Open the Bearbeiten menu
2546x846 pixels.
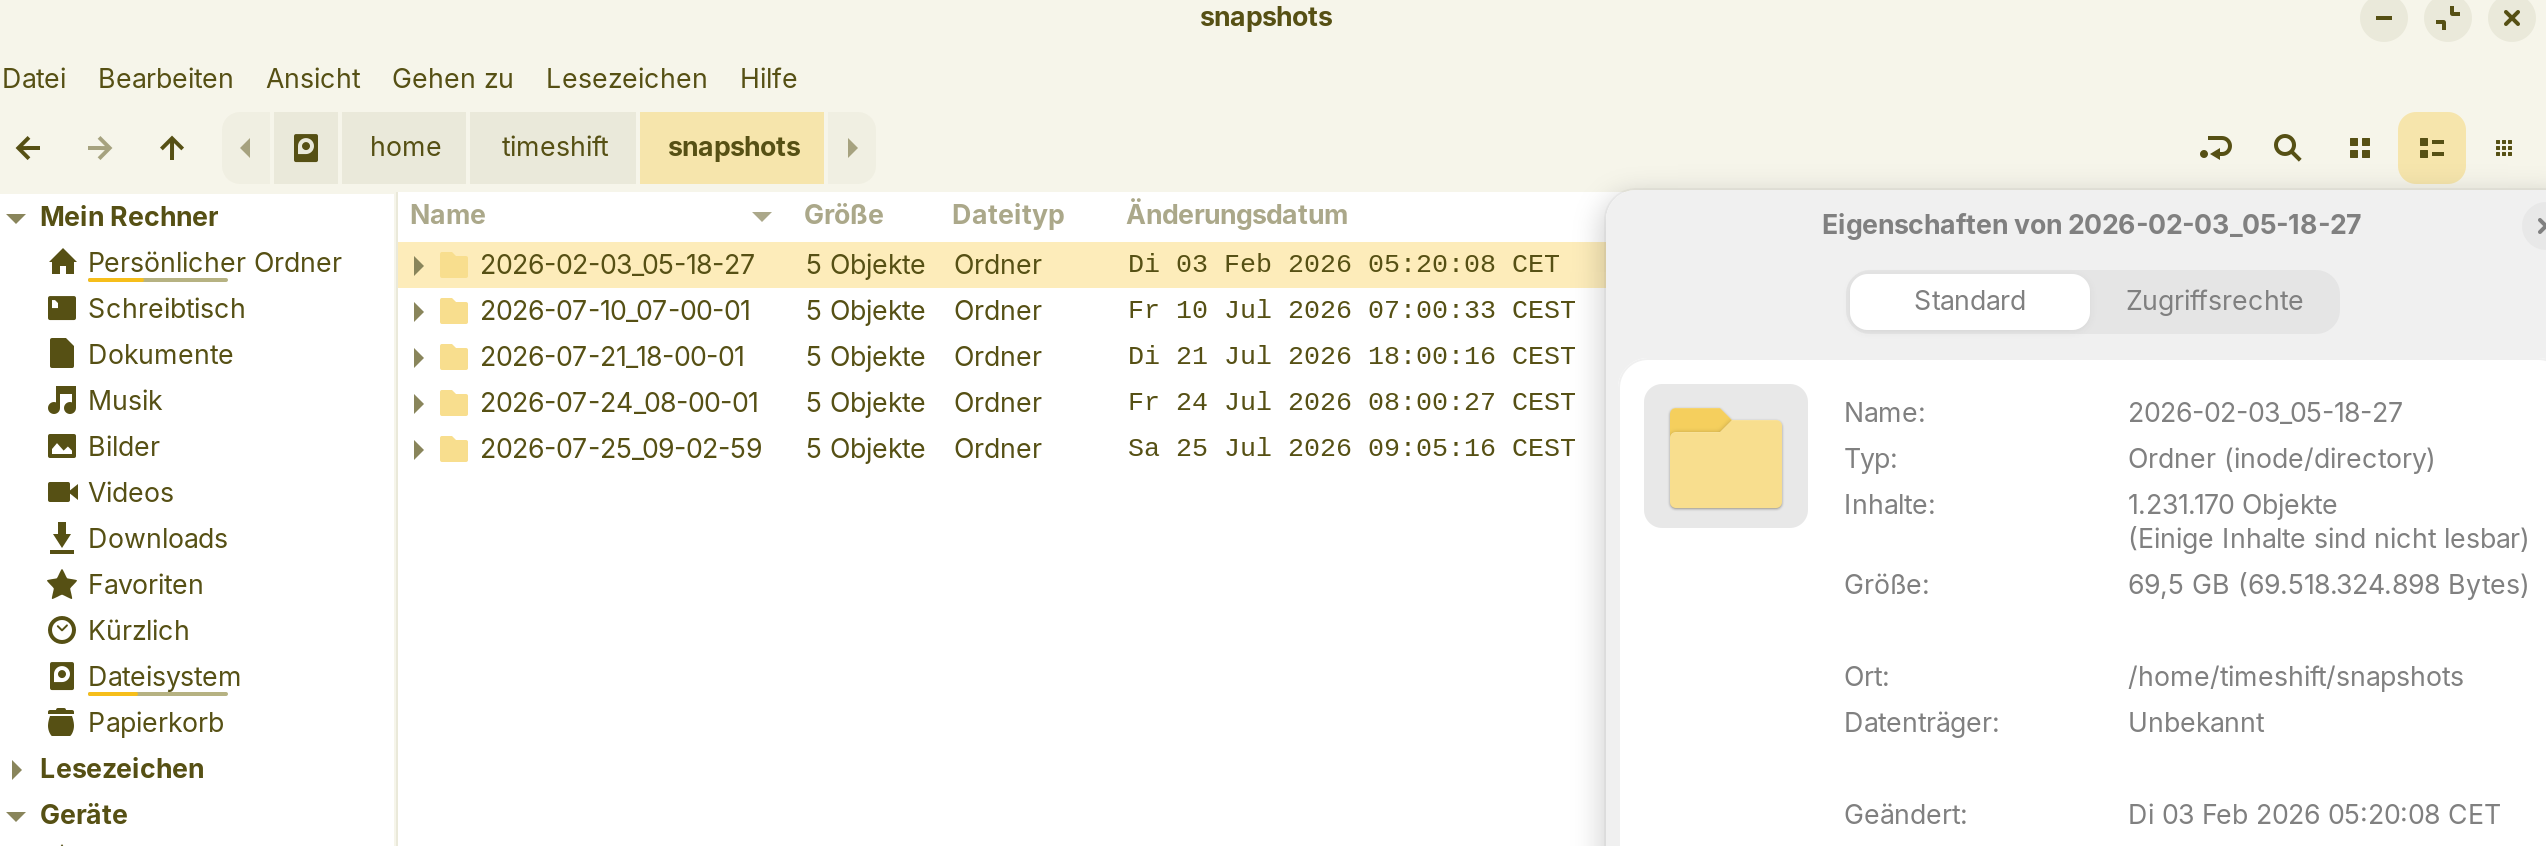[165, 78]
